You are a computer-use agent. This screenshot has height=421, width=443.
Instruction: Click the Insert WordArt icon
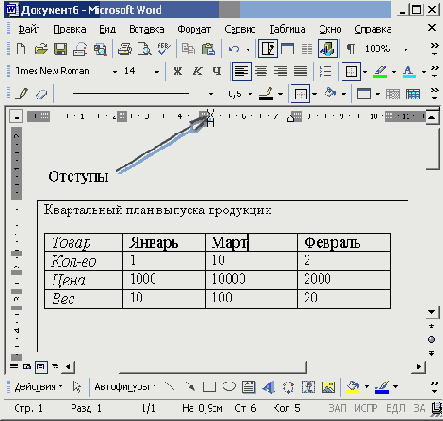click(268, 387)
